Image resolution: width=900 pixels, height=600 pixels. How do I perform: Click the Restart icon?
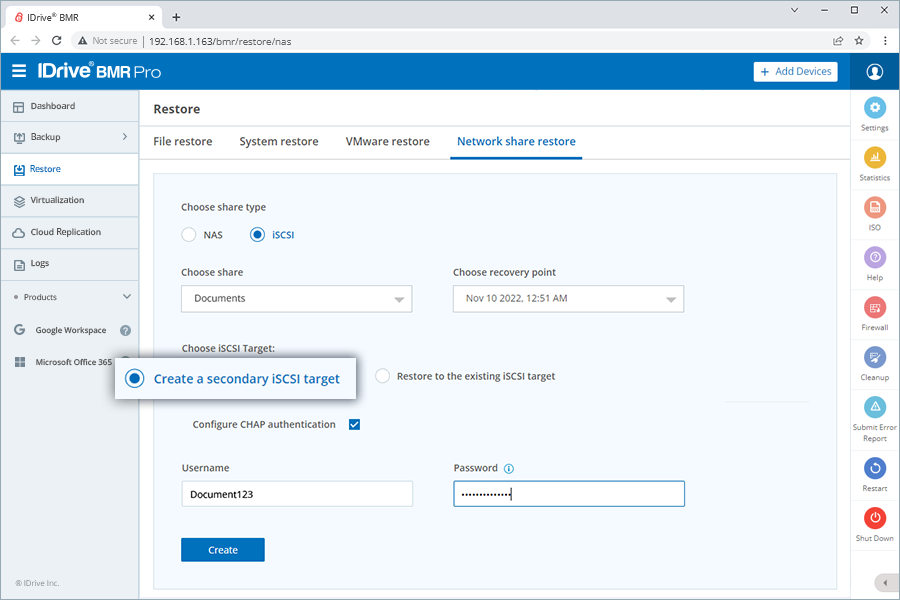coord(874,470)
